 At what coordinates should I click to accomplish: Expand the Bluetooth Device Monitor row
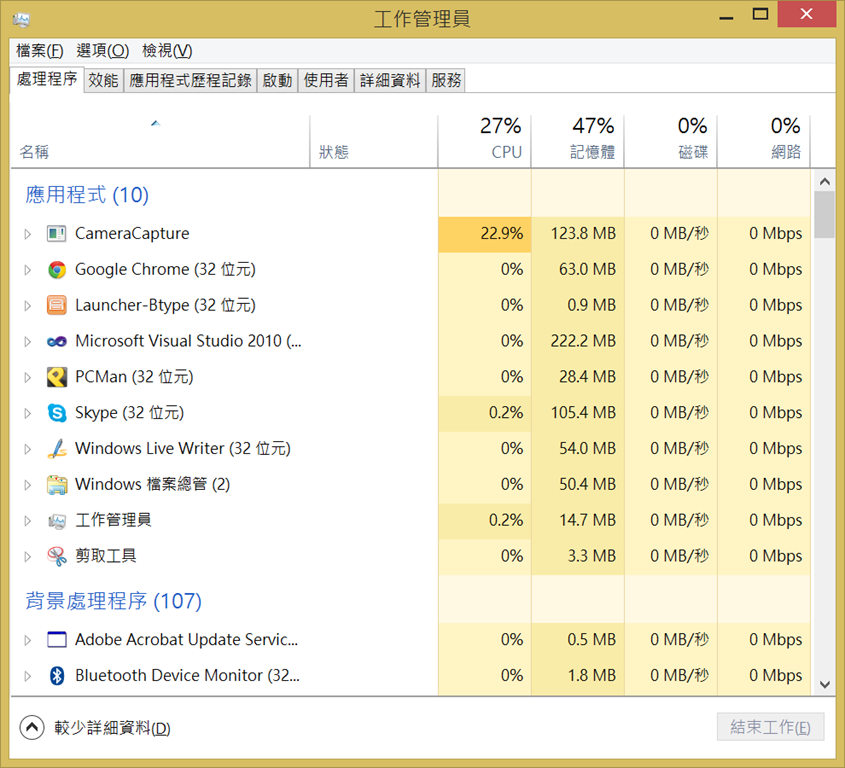27,675
